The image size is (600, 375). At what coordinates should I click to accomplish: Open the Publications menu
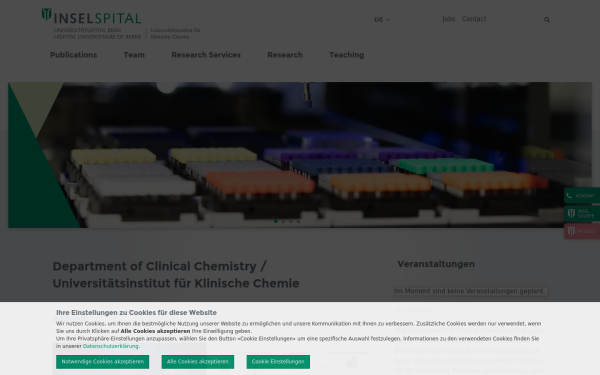[73, 55]
